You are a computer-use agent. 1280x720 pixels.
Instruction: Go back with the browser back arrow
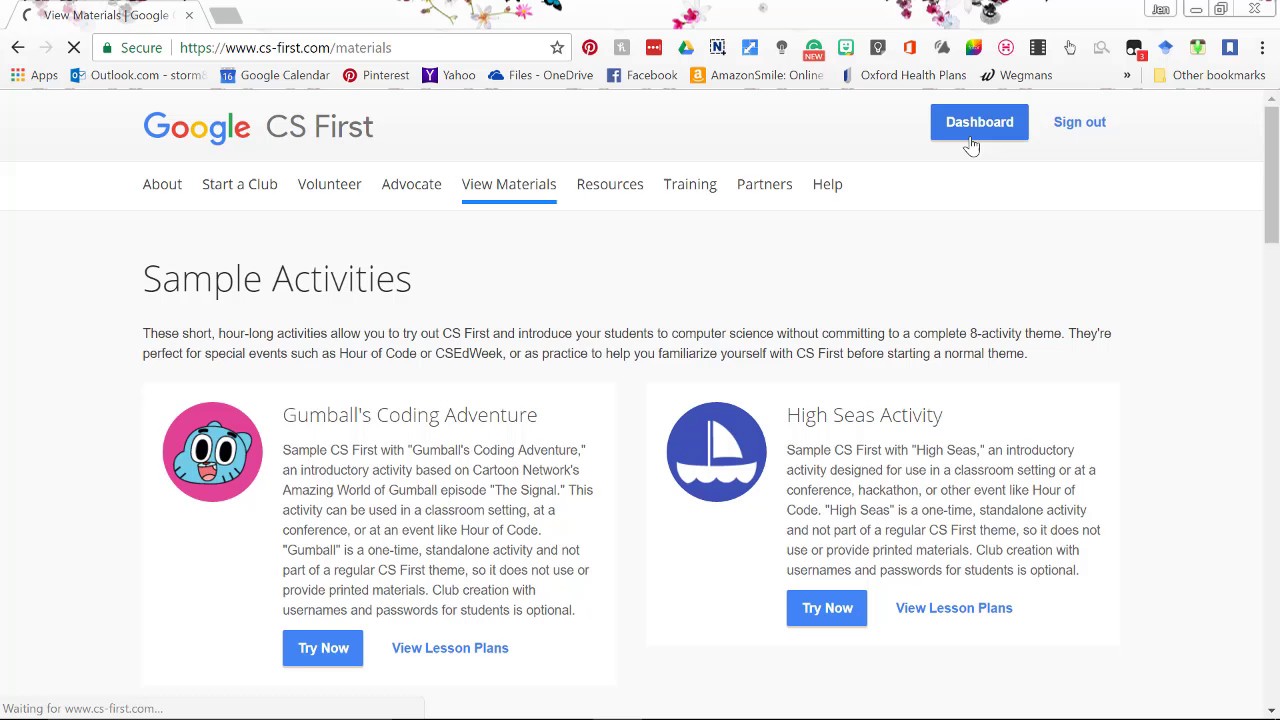[18, 48]
